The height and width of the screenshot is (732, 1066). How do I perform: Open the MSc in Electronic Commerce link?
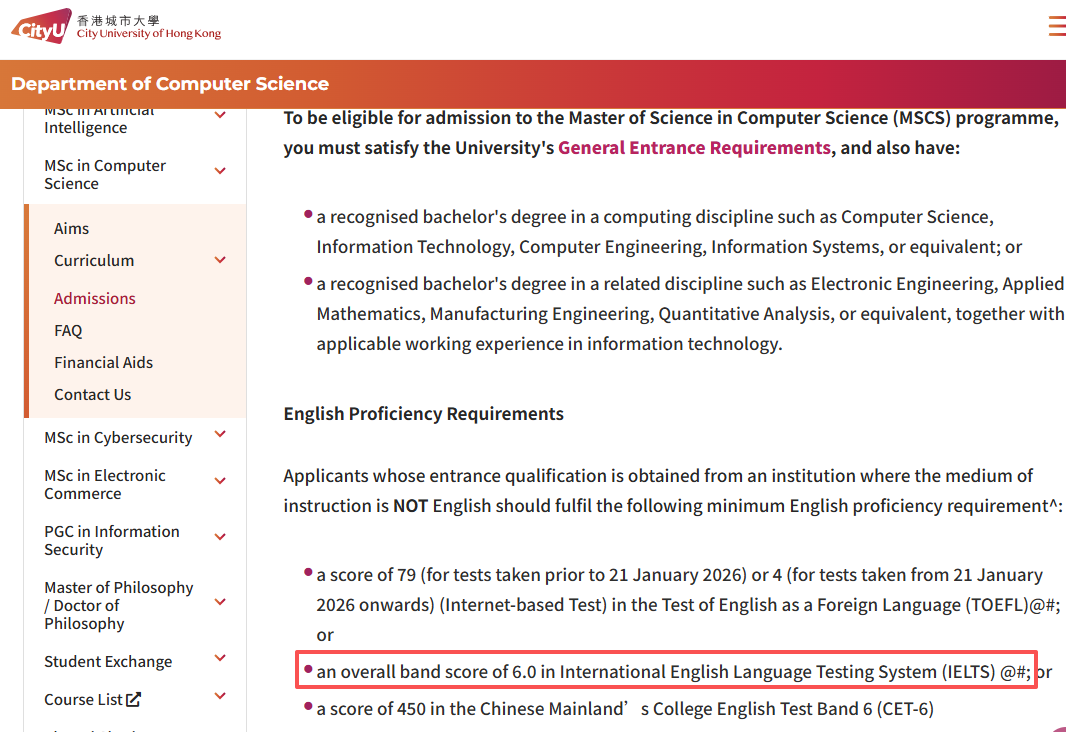coord(105,485)
